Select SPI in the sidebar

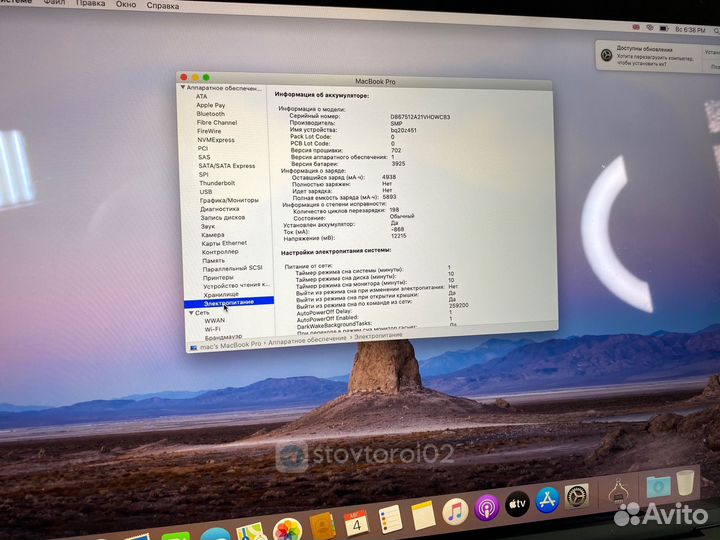pos(203,174)
